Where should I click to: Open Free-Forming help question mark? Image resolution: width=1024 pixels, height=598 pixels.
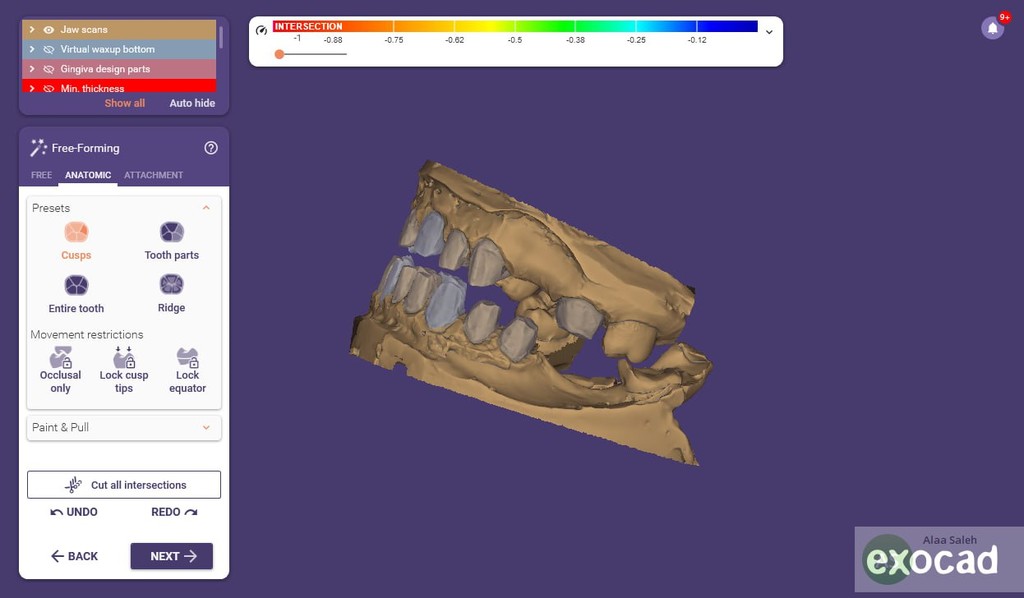coord(210,148)
